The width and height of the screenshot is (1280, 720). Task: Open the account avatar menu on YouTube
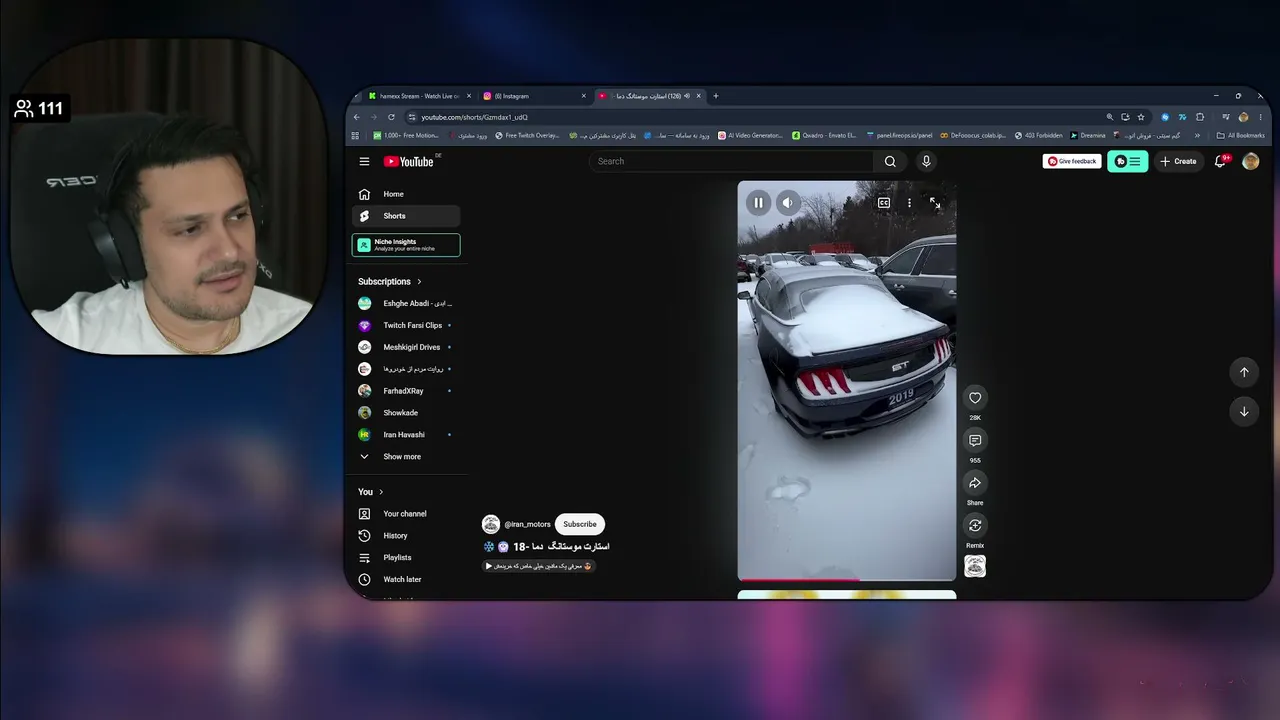point(1250,161)
